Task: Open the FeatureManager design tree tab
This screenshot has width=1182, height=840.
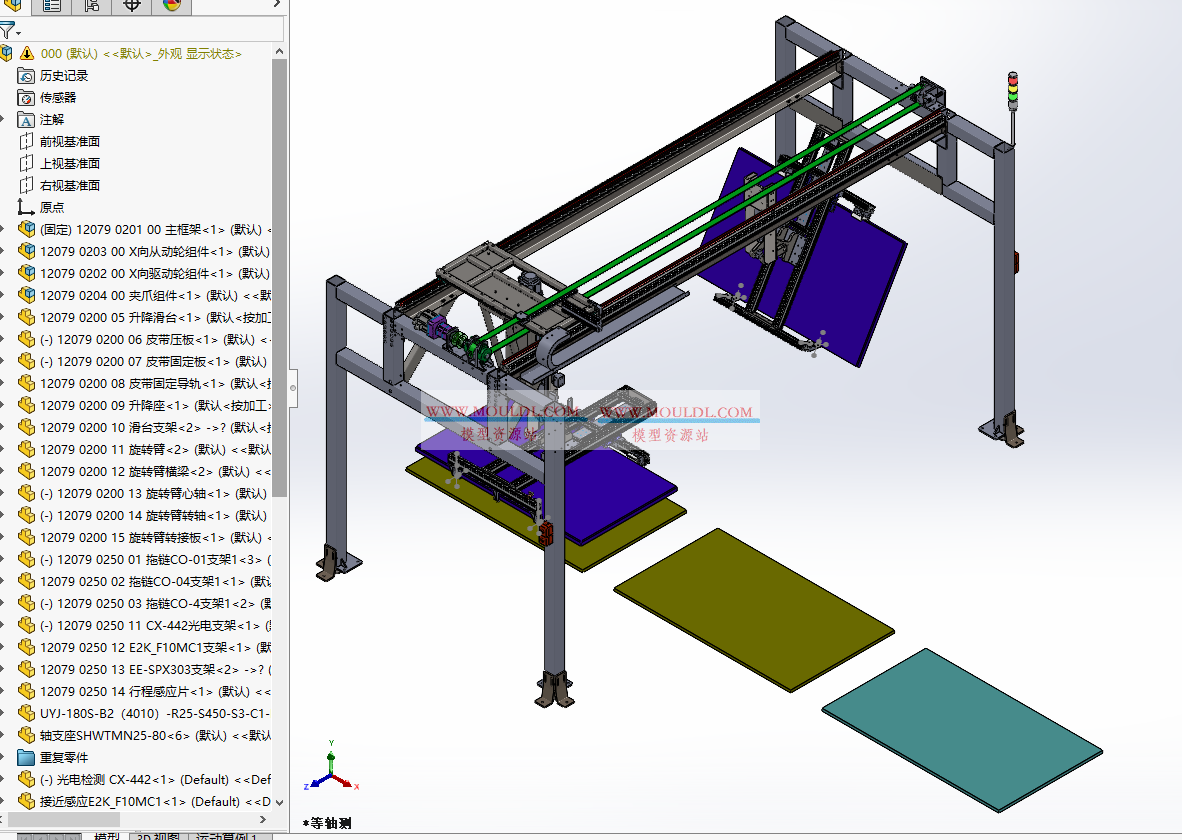Action: point(11,8)
